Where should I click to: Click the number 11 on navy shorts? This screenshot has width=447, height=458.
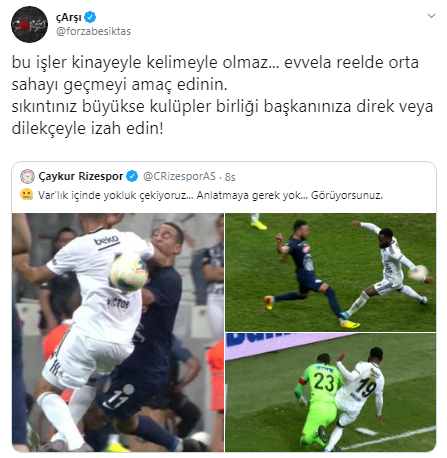click(x=116, y=399)
